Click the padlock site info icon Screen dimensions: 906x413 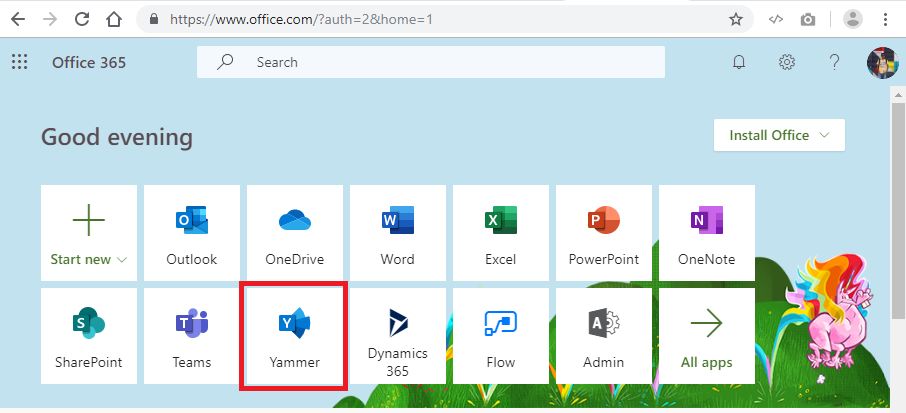coord(154,19)
